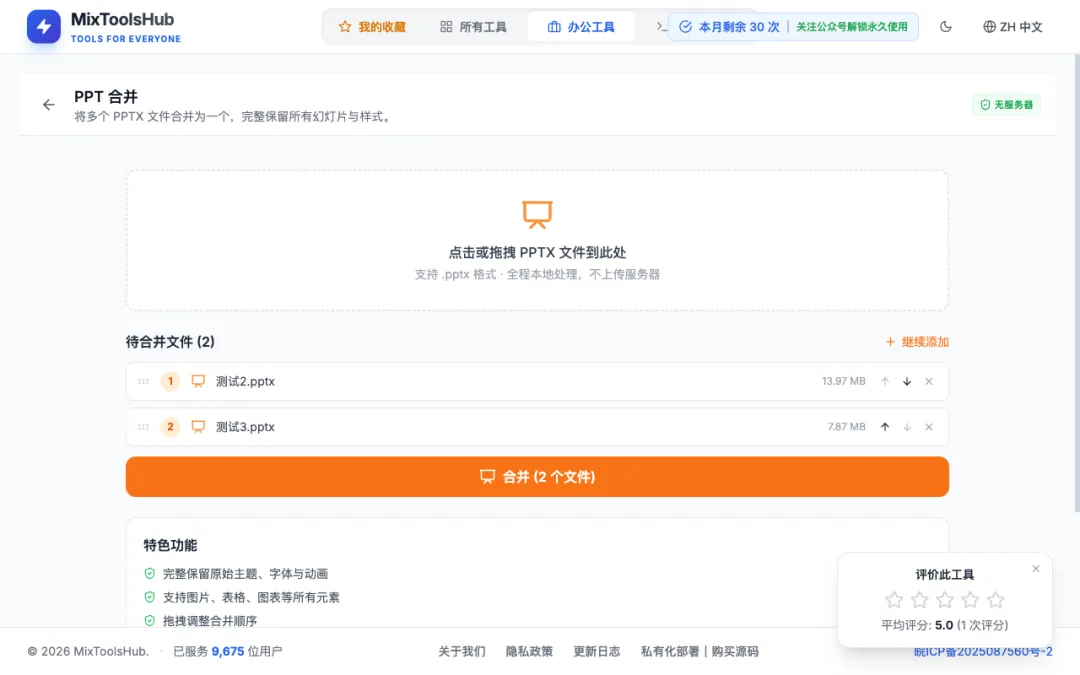
Task: Move 测试3.pptx down with arrow icon
Action: (907, 427)
